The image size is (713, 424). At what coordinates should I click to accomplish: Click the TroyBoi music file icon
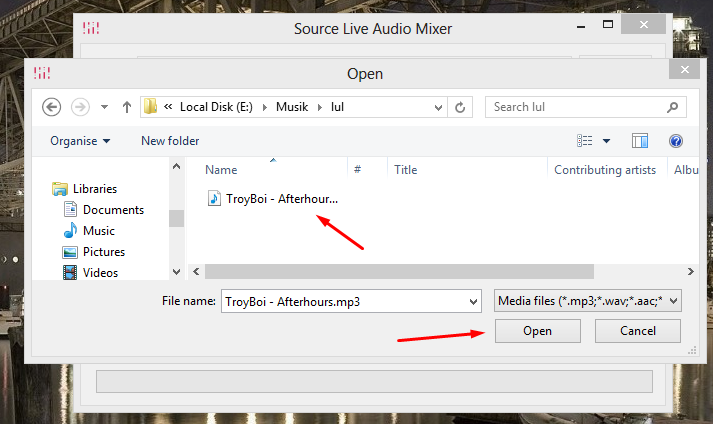(x=214, y=198)
